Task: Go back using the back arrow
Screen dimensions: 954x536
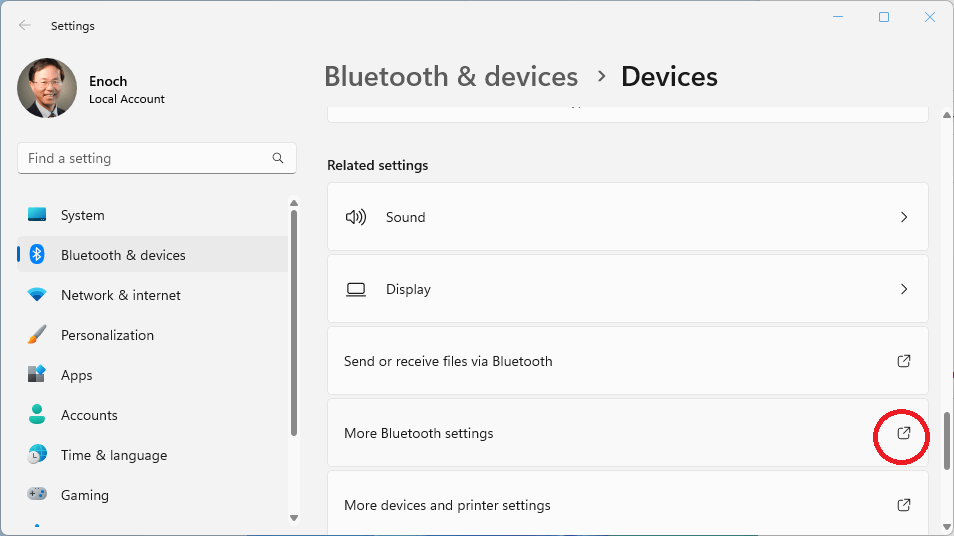Action: pyautogui.click(x=25, y=26)
